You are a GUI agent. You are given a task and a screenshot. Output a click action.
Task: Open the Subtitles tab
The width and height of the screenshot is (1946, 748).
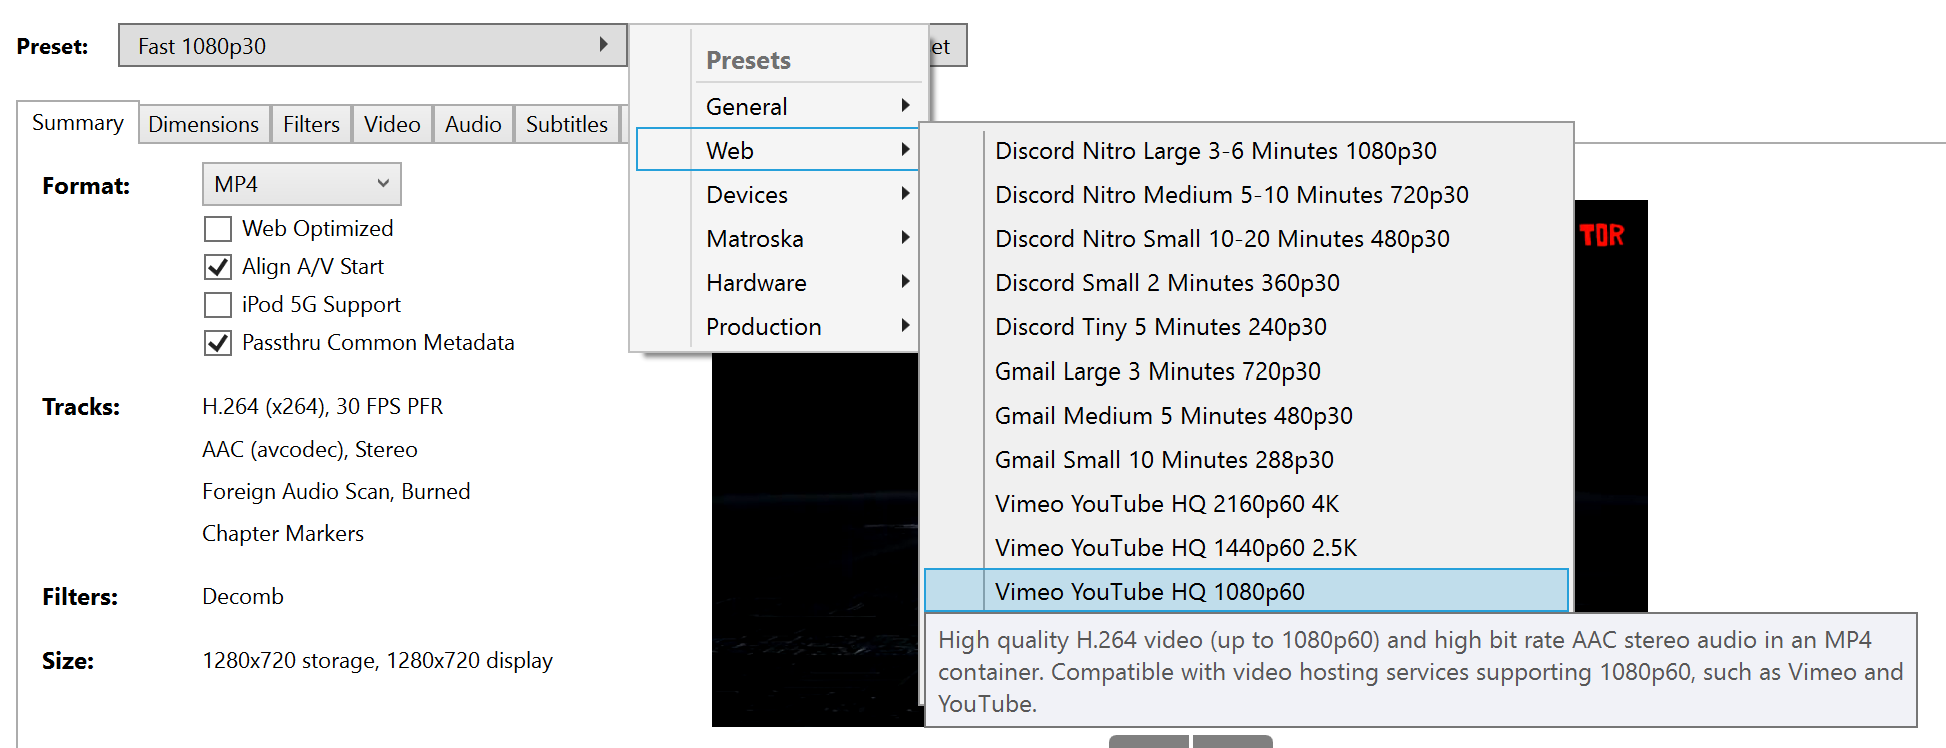567,124
